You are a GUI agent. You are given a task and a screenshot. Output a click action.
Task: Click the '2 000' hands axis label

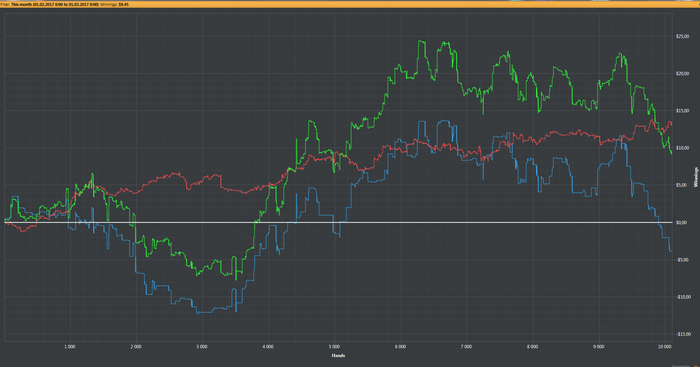click(x=136, y=346)
